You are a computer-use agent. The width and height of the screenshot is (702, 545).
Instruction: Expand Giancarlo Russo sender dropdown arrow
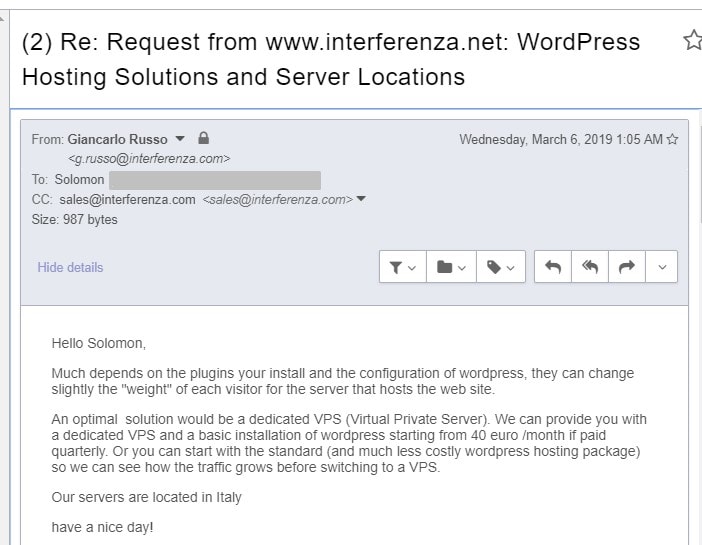(180, 139)
